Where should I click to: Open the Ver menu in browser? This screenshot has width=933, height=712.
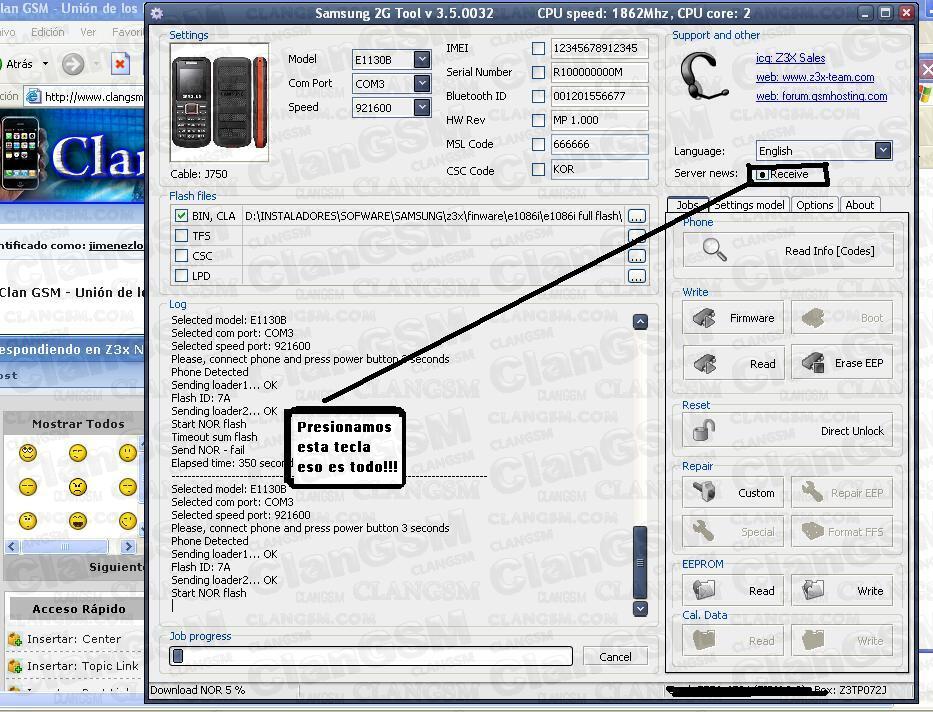[x=88, y=32]
